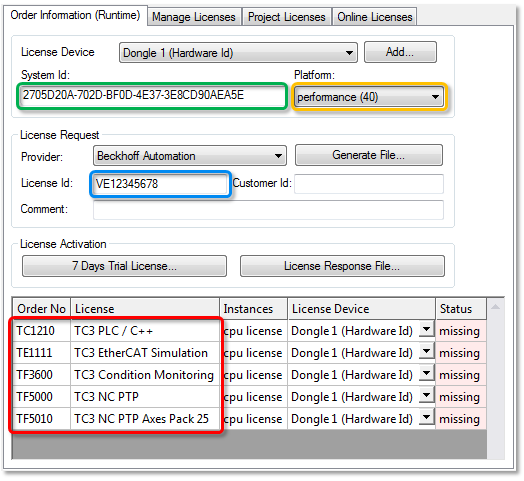Screen dimensions: 524x481
Task: Click the missing status in TF5000 row
Action: (461, 397)
